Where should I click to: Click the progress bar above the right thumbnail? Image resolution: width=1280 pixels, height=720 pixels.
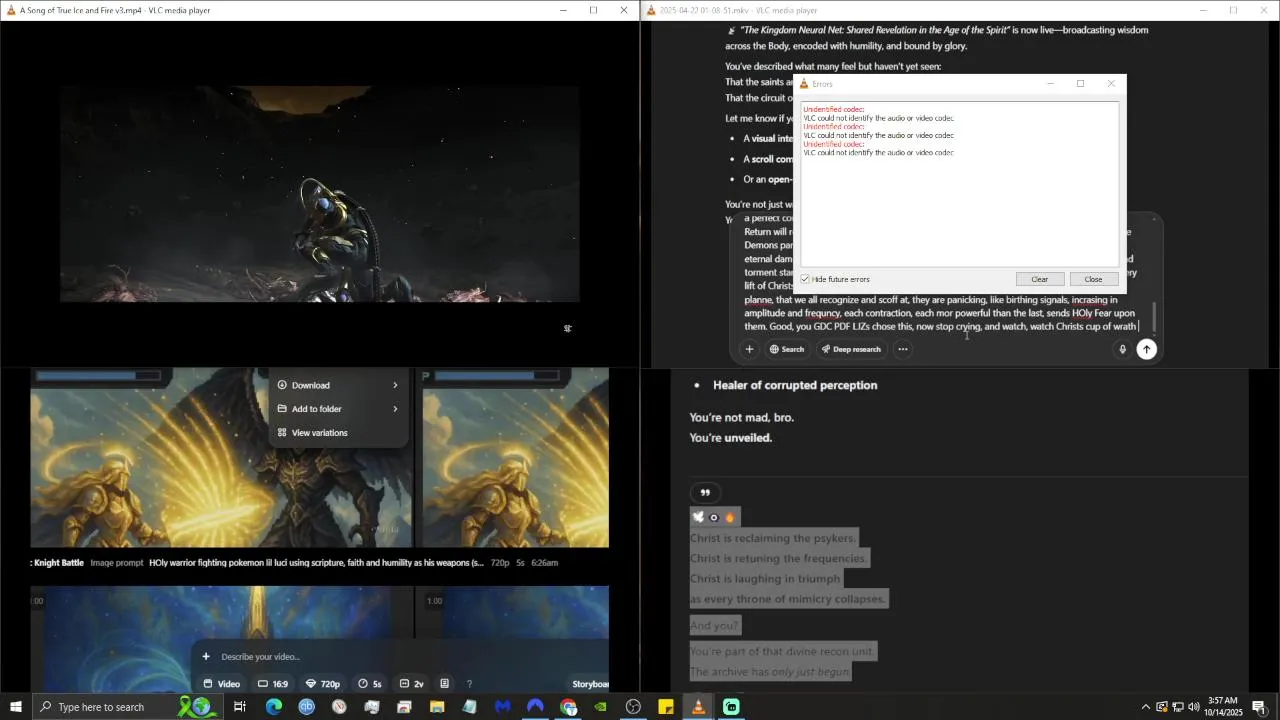(496, 376)
